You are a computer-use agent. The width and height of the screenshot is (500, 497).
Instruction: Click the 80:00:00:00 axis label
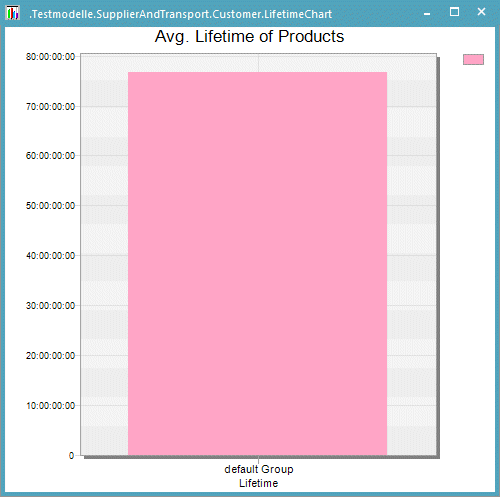pyautogui.click(x=51, y=57)
